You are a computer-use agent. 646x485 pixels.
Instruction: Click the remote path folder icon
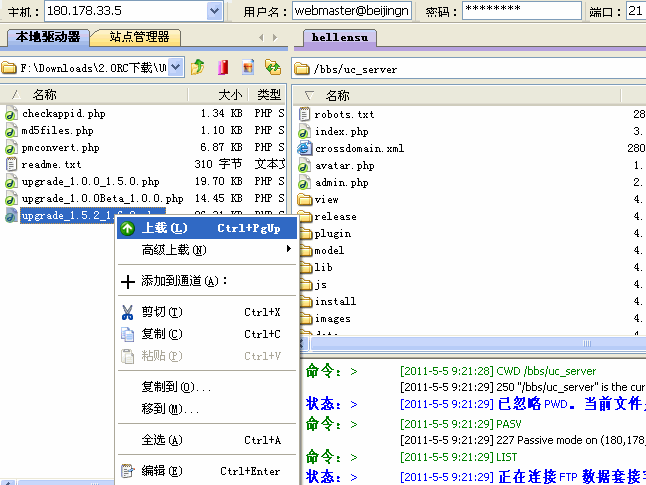coord(302,69)
